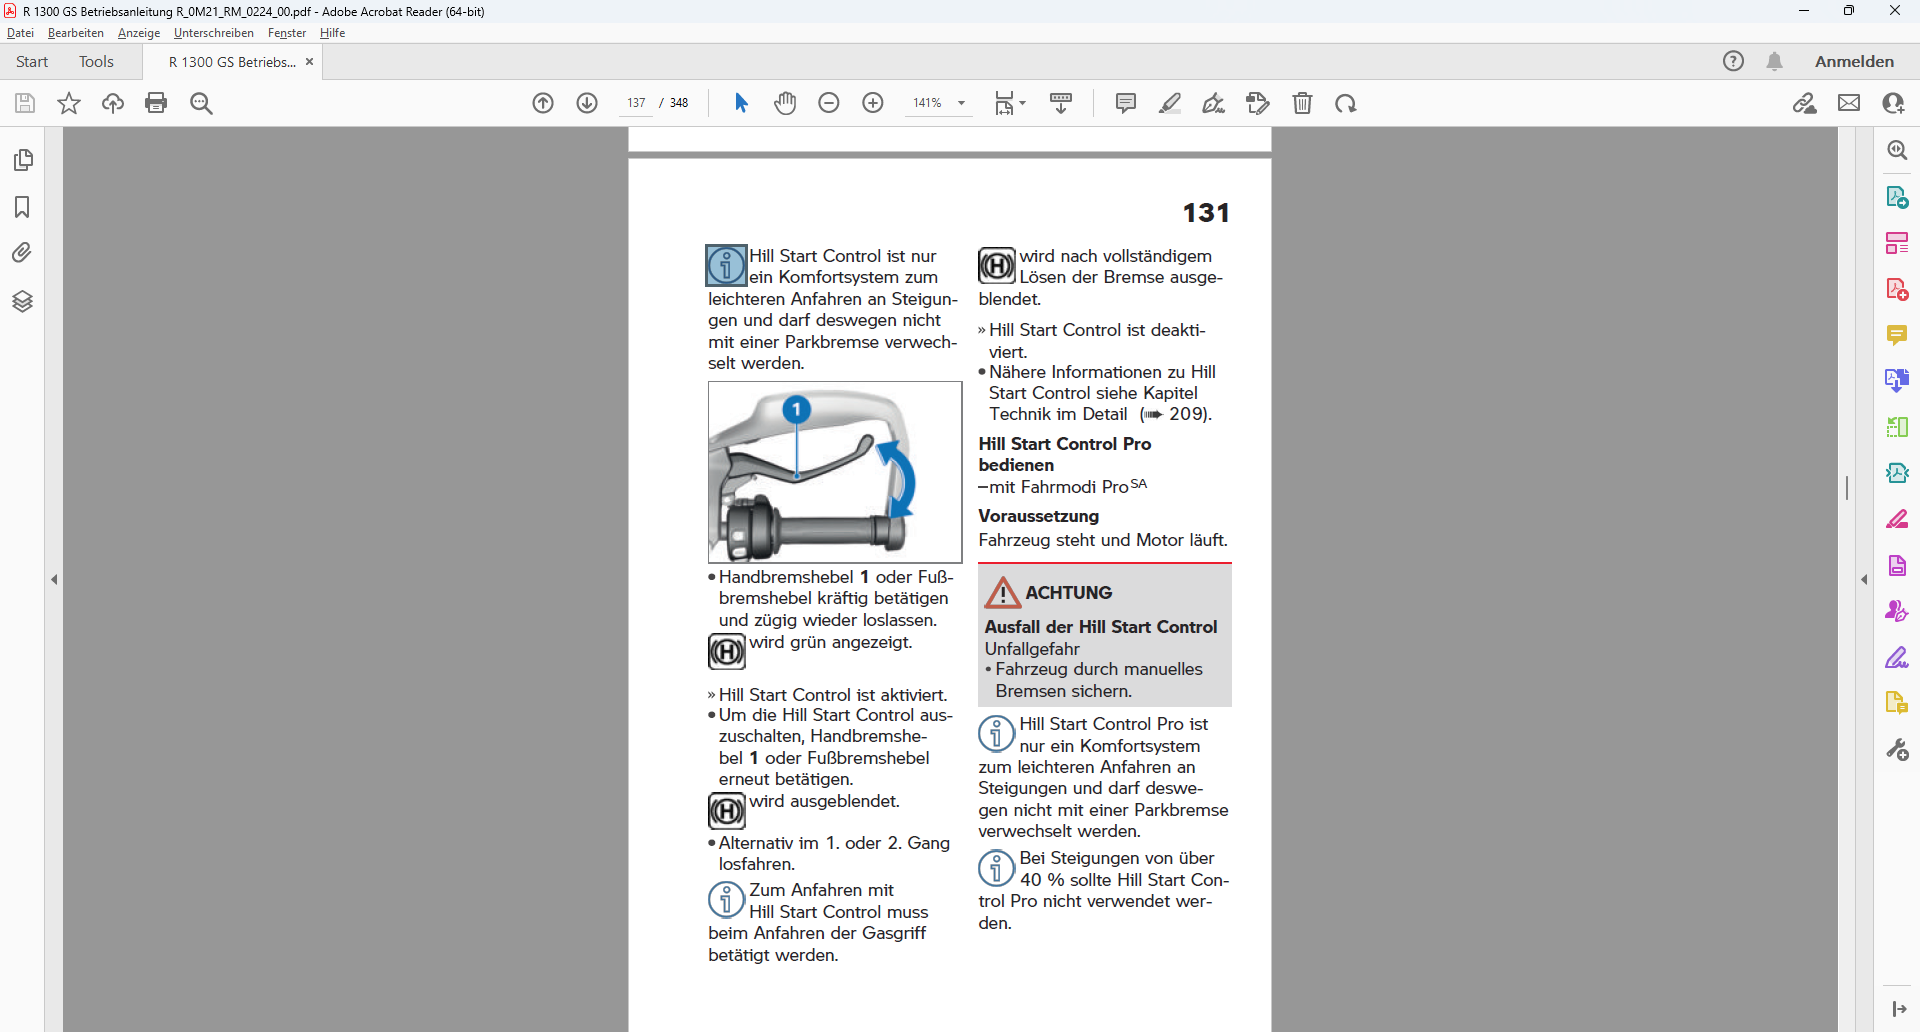1920x1032 pixels.
Task: Open the find text magnifier in the toolbar
Action: coord(201,103)
